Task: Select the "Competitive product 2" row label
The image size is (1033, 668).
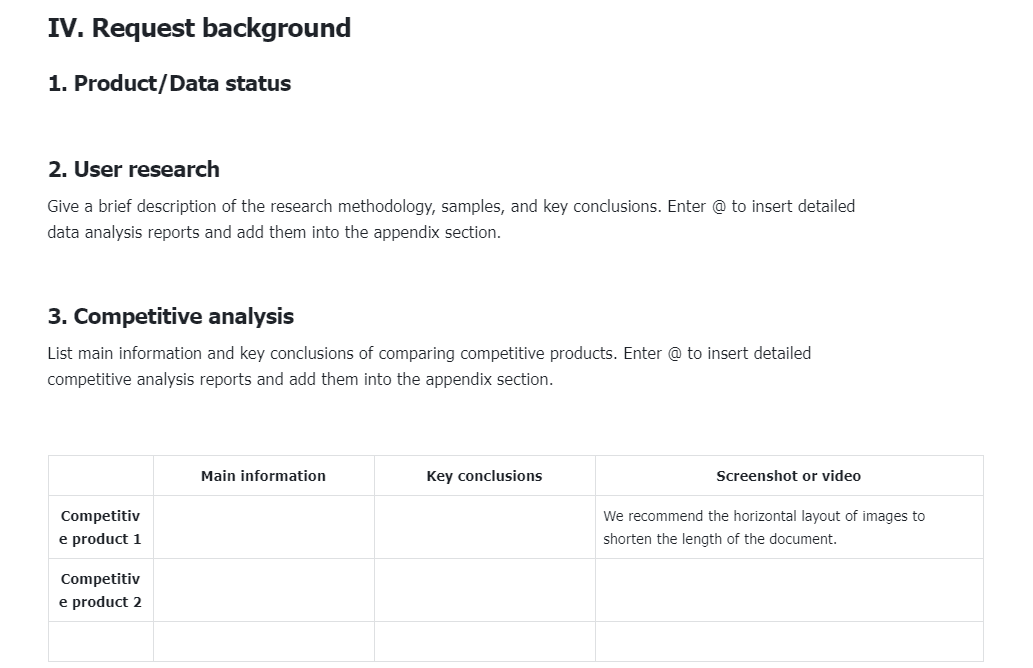Action: point(100,590)
